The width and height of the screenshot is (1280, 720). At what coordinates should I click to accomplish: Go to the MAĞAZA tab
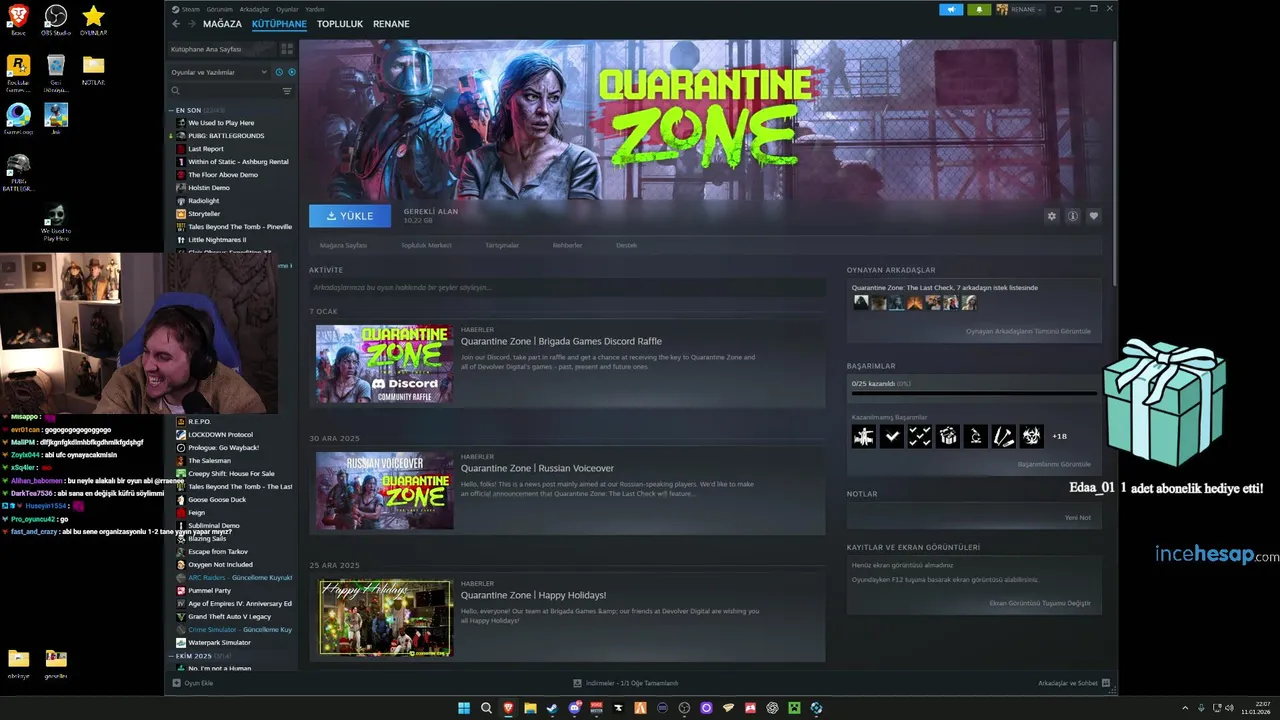tap(222, 24)
